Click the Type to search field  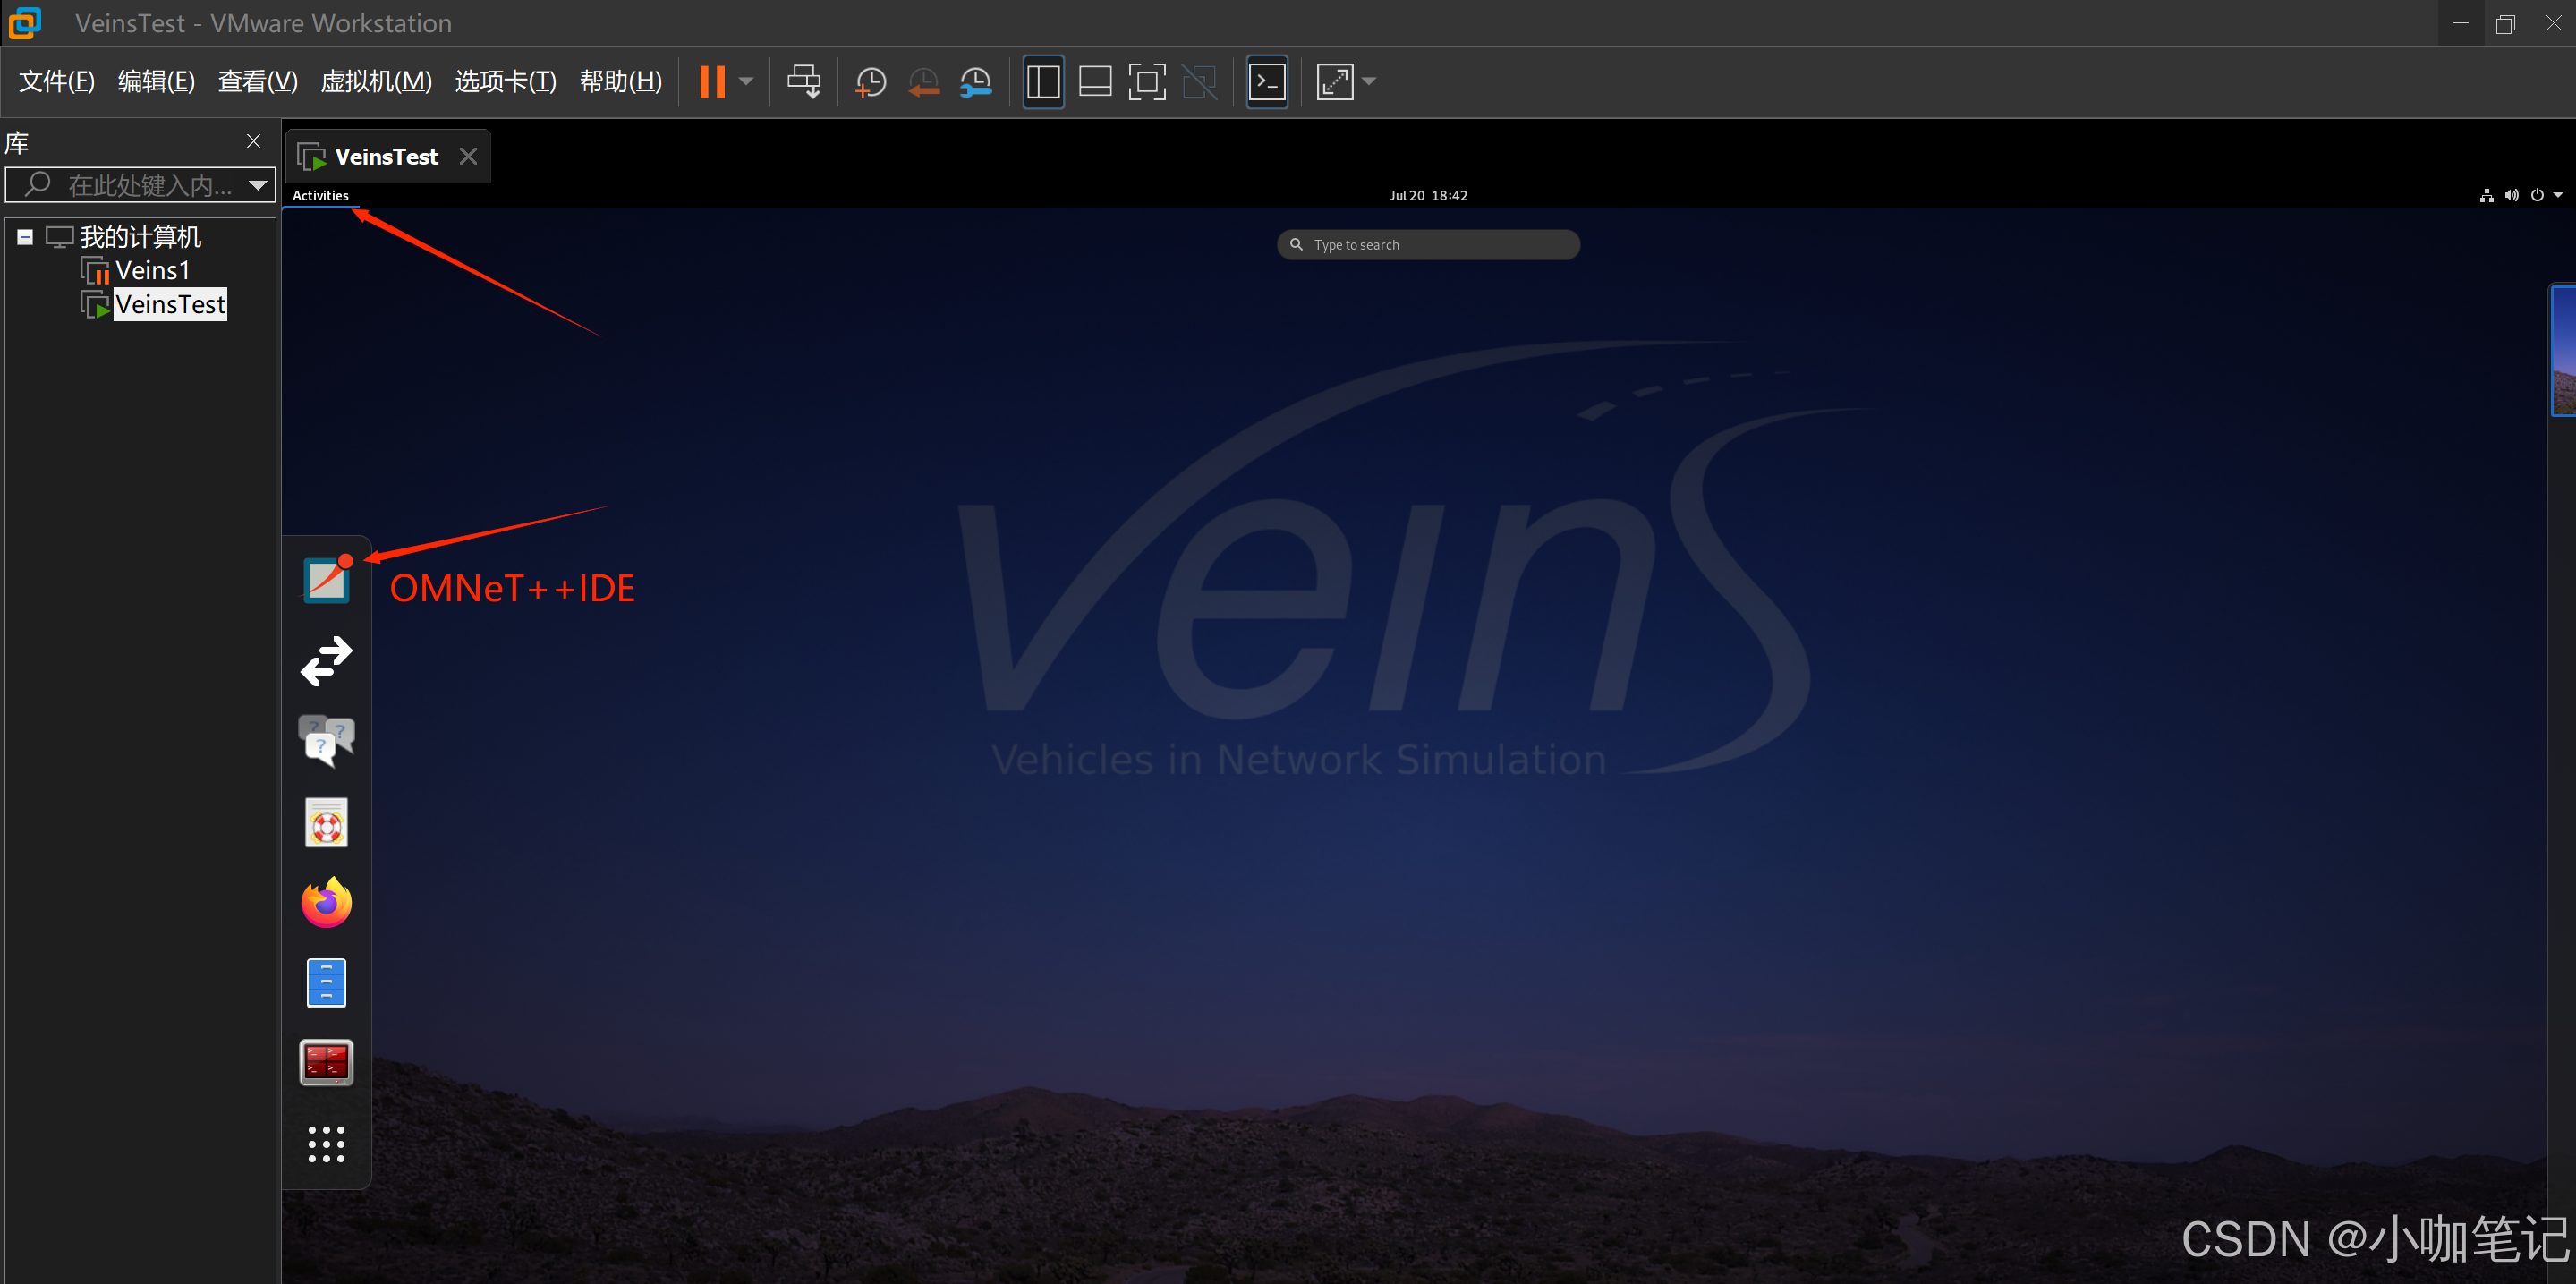point(1428,245)
